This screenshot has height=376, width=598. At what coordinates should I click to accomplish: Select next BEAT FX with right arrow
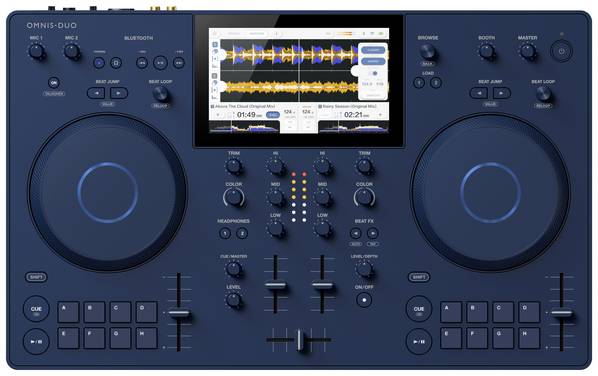[x=373, y=233]
